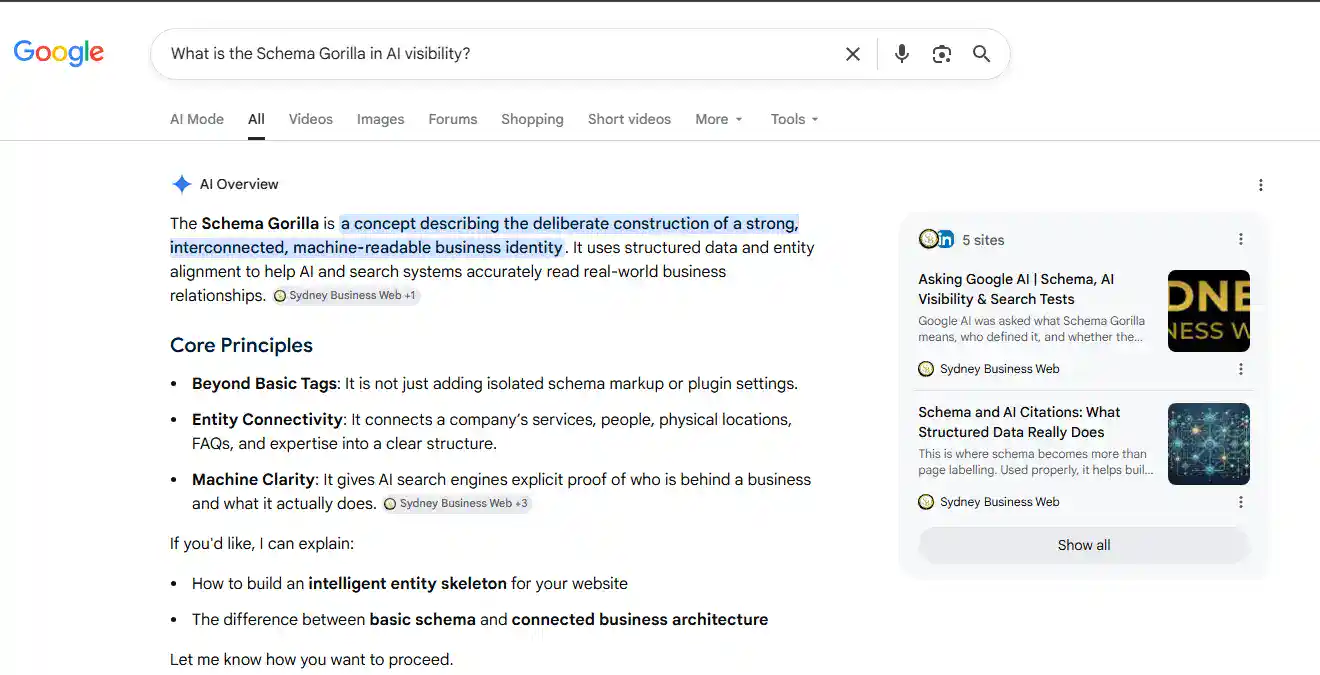
Task: Expand the Tools dropdown
Action: [x=795, y=119]
